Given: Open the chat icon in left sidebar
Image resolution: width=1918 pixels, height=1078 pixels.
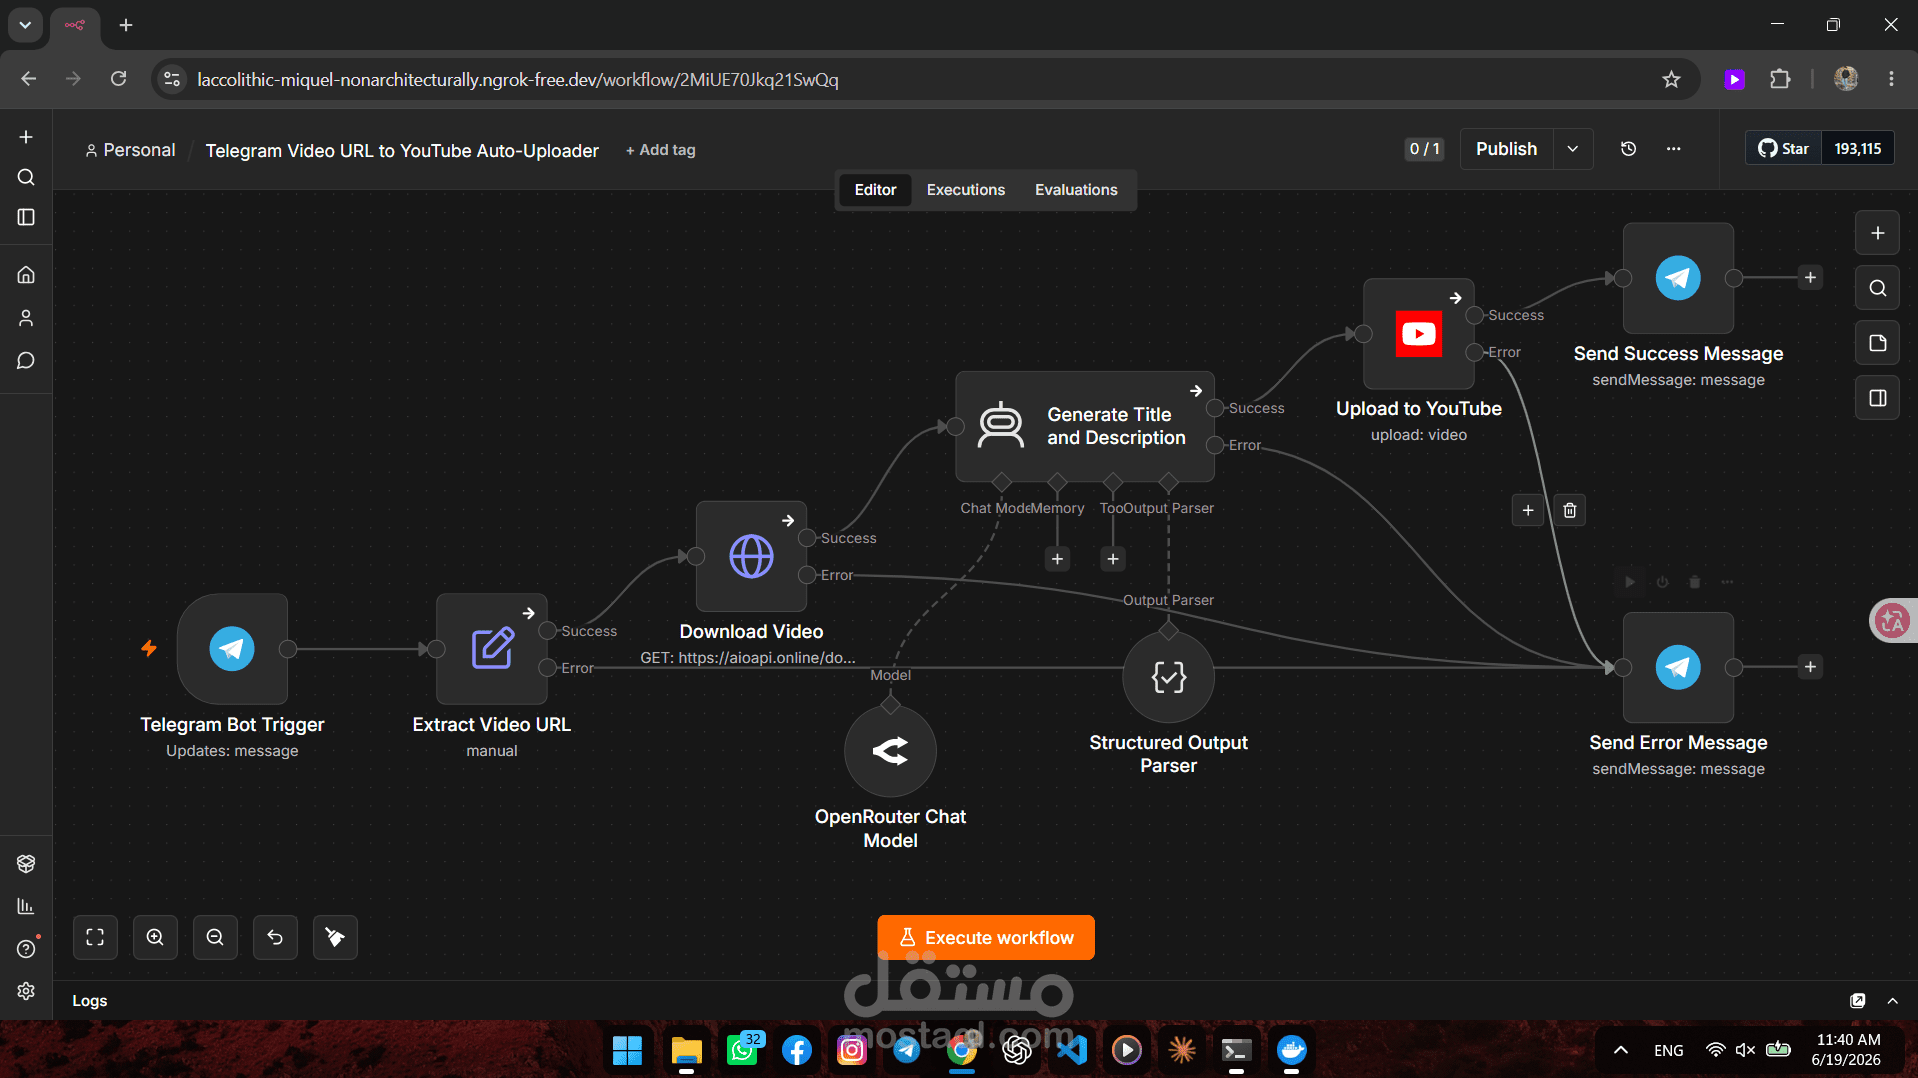Looking at the screenshot, I should 26,361.
